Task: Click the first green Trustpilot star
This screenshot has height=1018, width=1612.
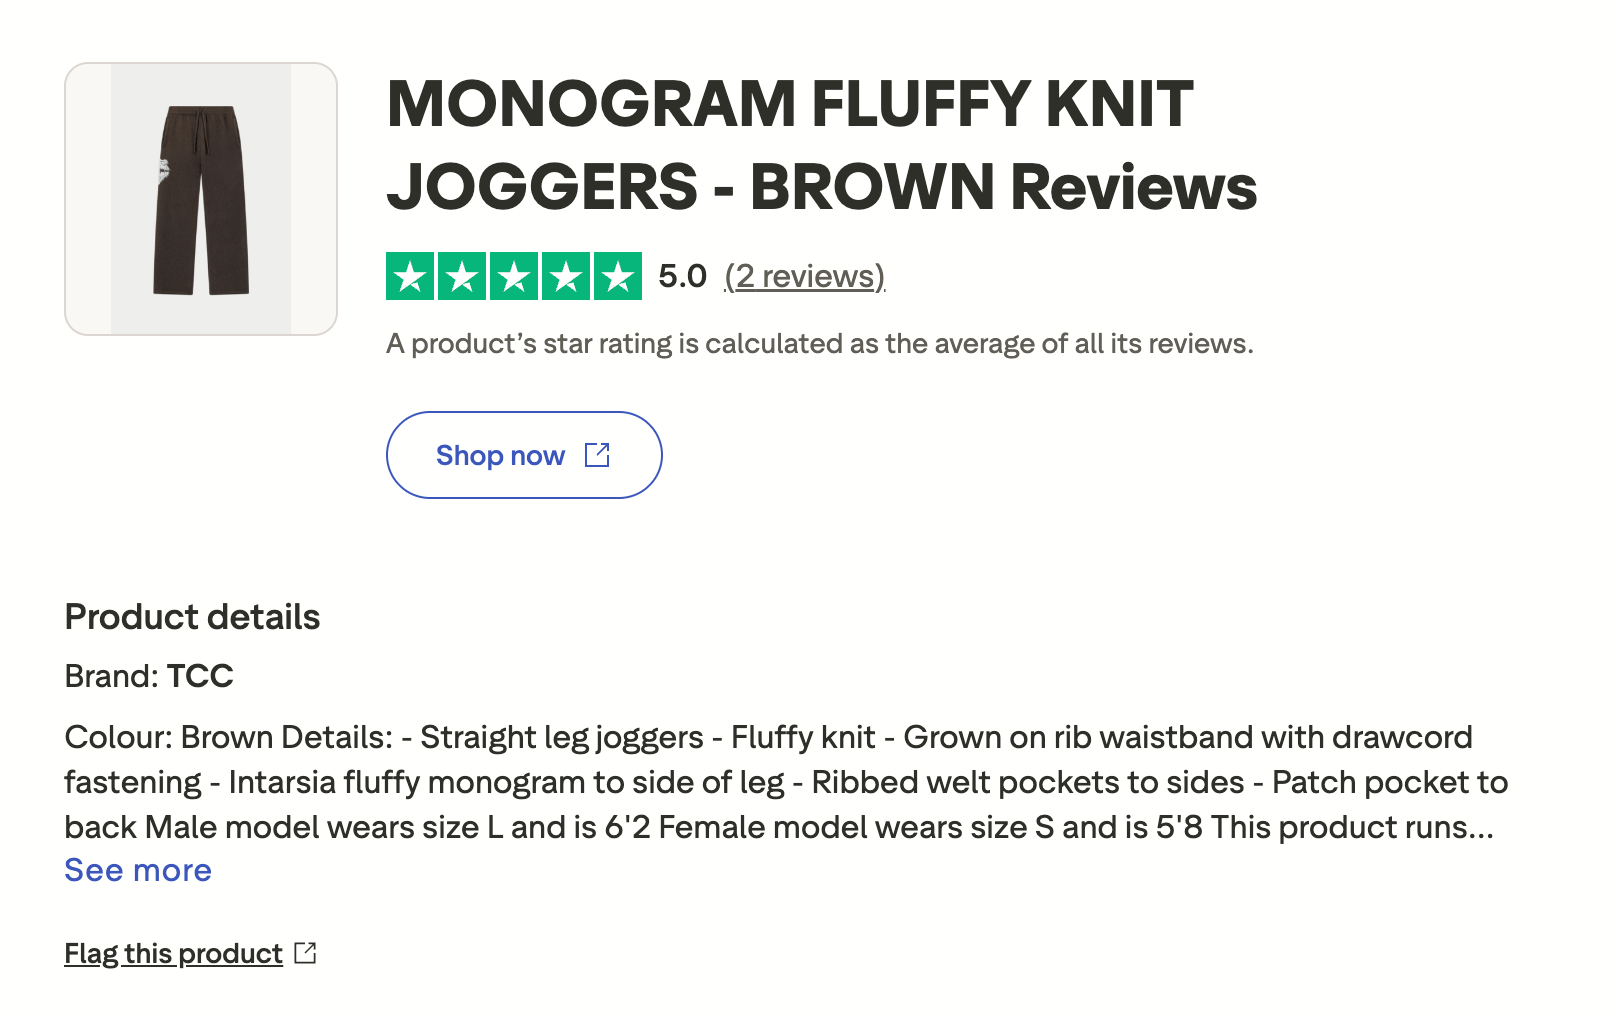Action: point(410,276)
